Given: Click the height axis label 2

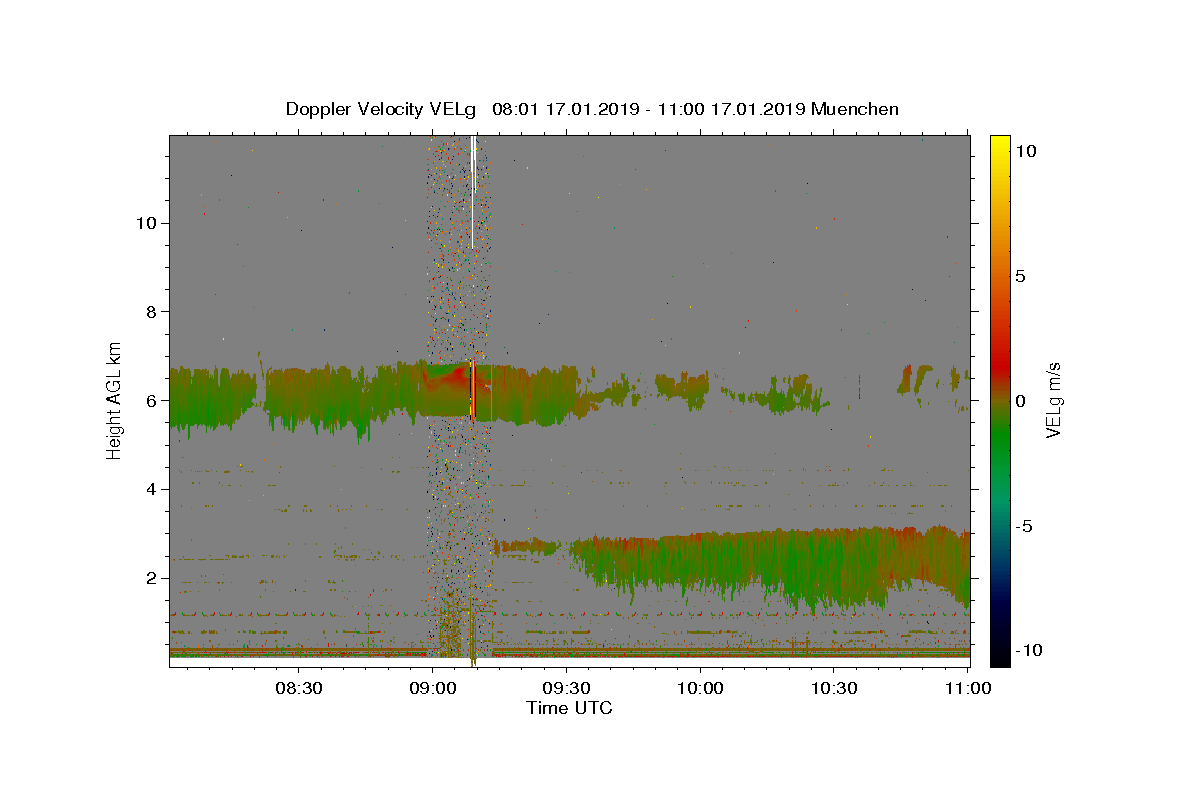Looking at the screenshot, I should pyautogui.click(x=149, y=578).
